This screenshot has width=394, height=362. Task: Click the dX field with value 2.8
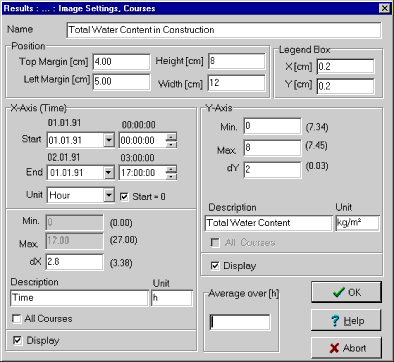click(x=74, y=262)
